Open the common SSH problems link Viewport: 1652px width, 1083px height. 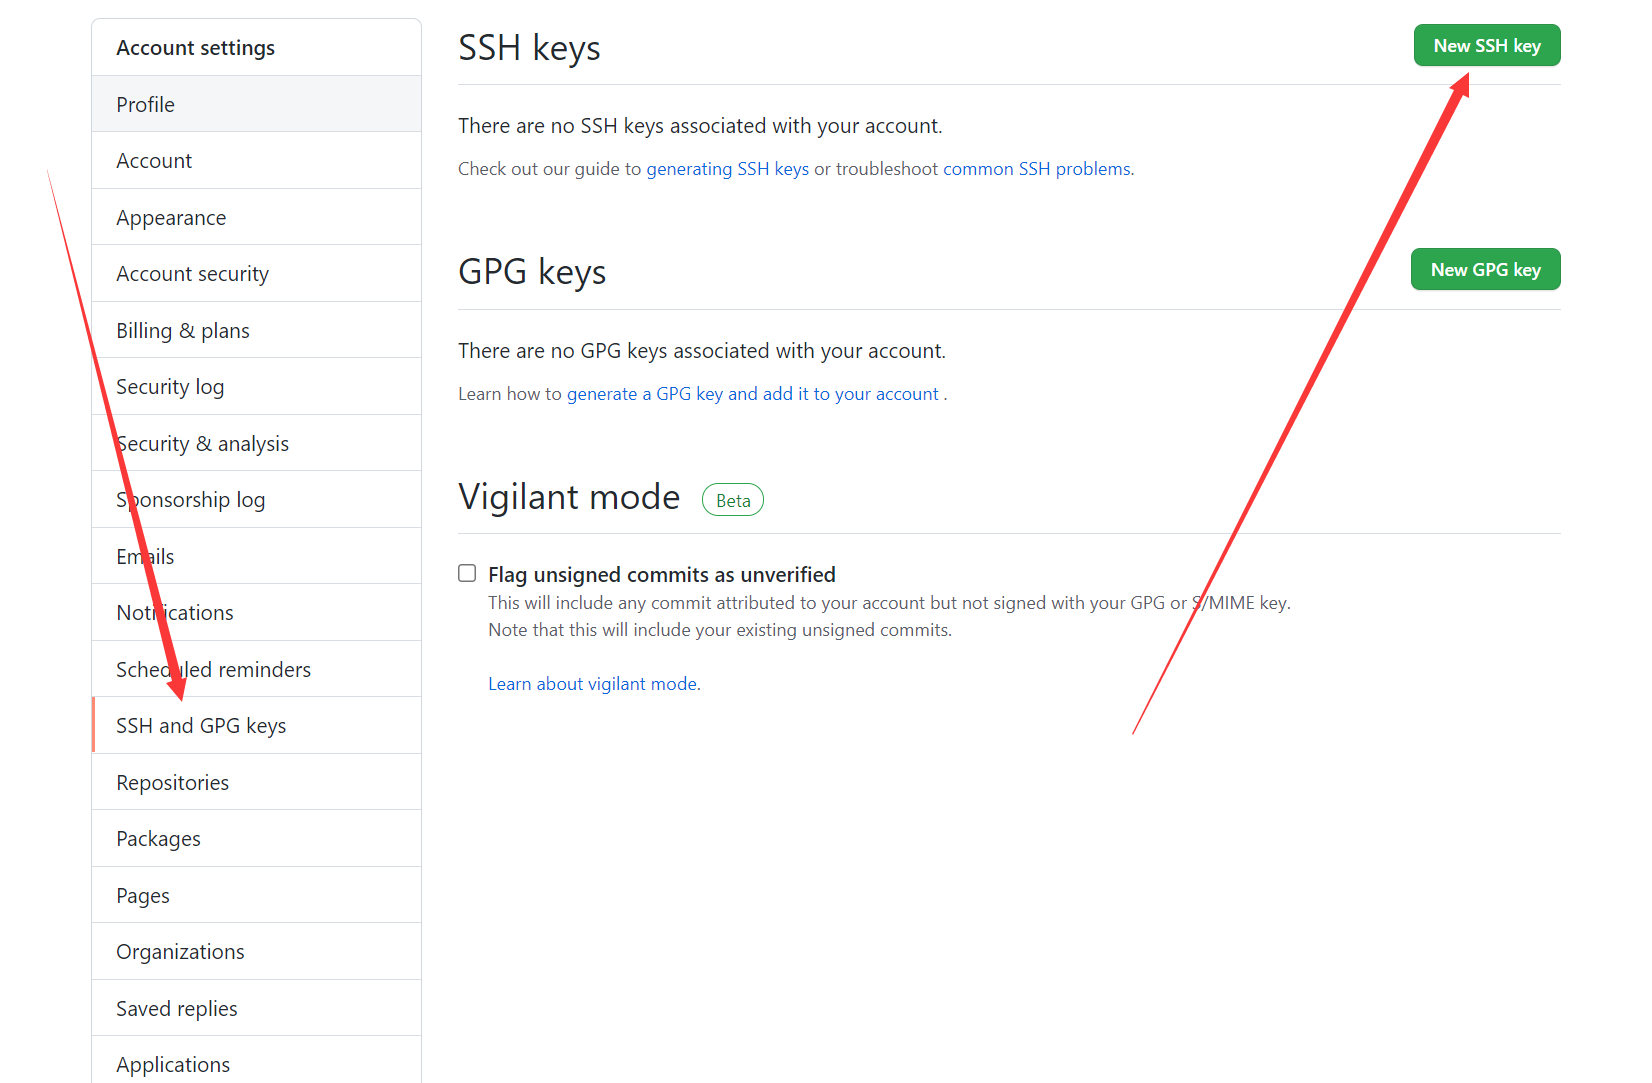pyautogui.click(x=1036, y=169)
